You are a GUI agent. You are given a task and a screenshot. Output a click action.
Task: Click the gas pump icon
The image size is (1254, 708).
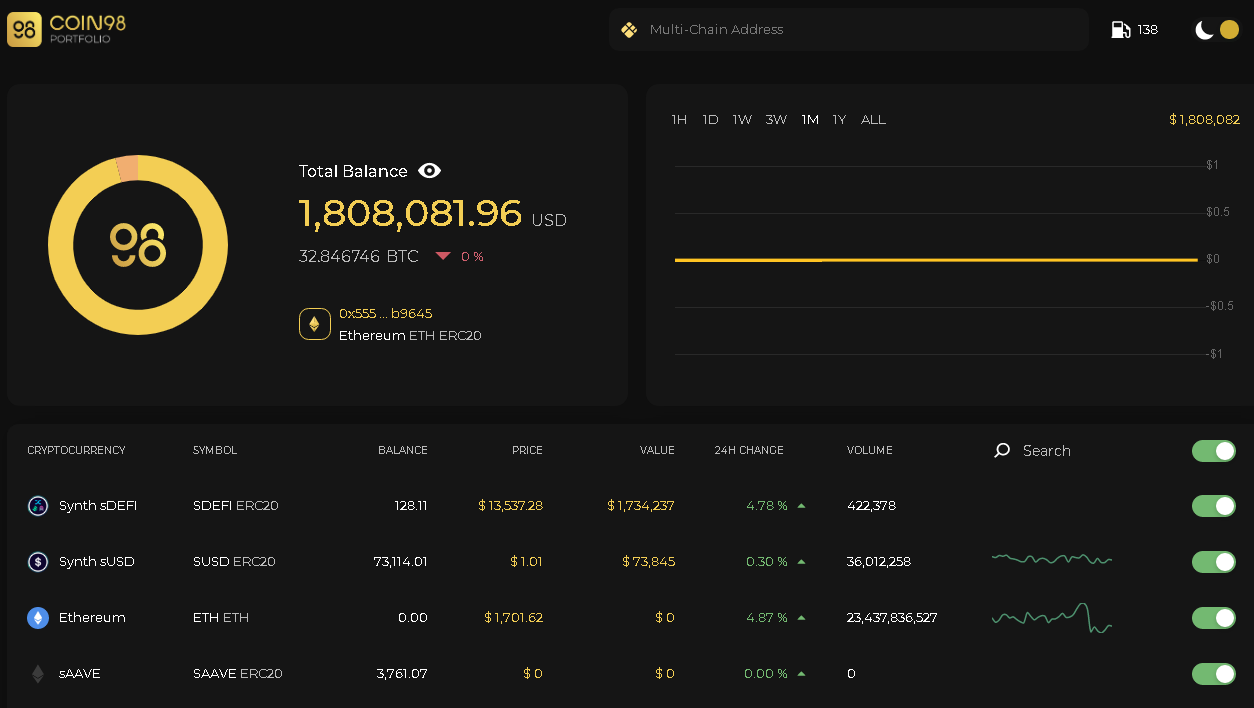[x=1121, y=30]
